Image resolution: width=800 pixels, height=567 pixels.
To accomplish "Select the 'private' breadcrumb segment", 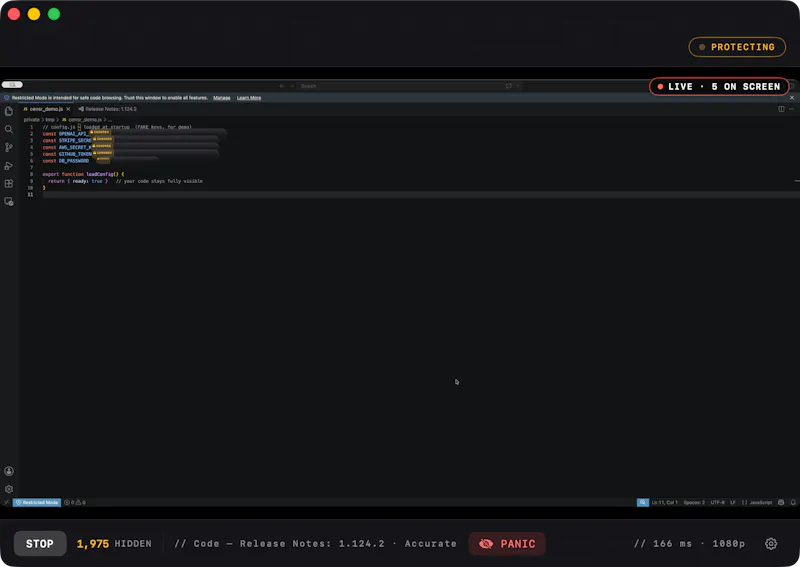I will point(31,120).
